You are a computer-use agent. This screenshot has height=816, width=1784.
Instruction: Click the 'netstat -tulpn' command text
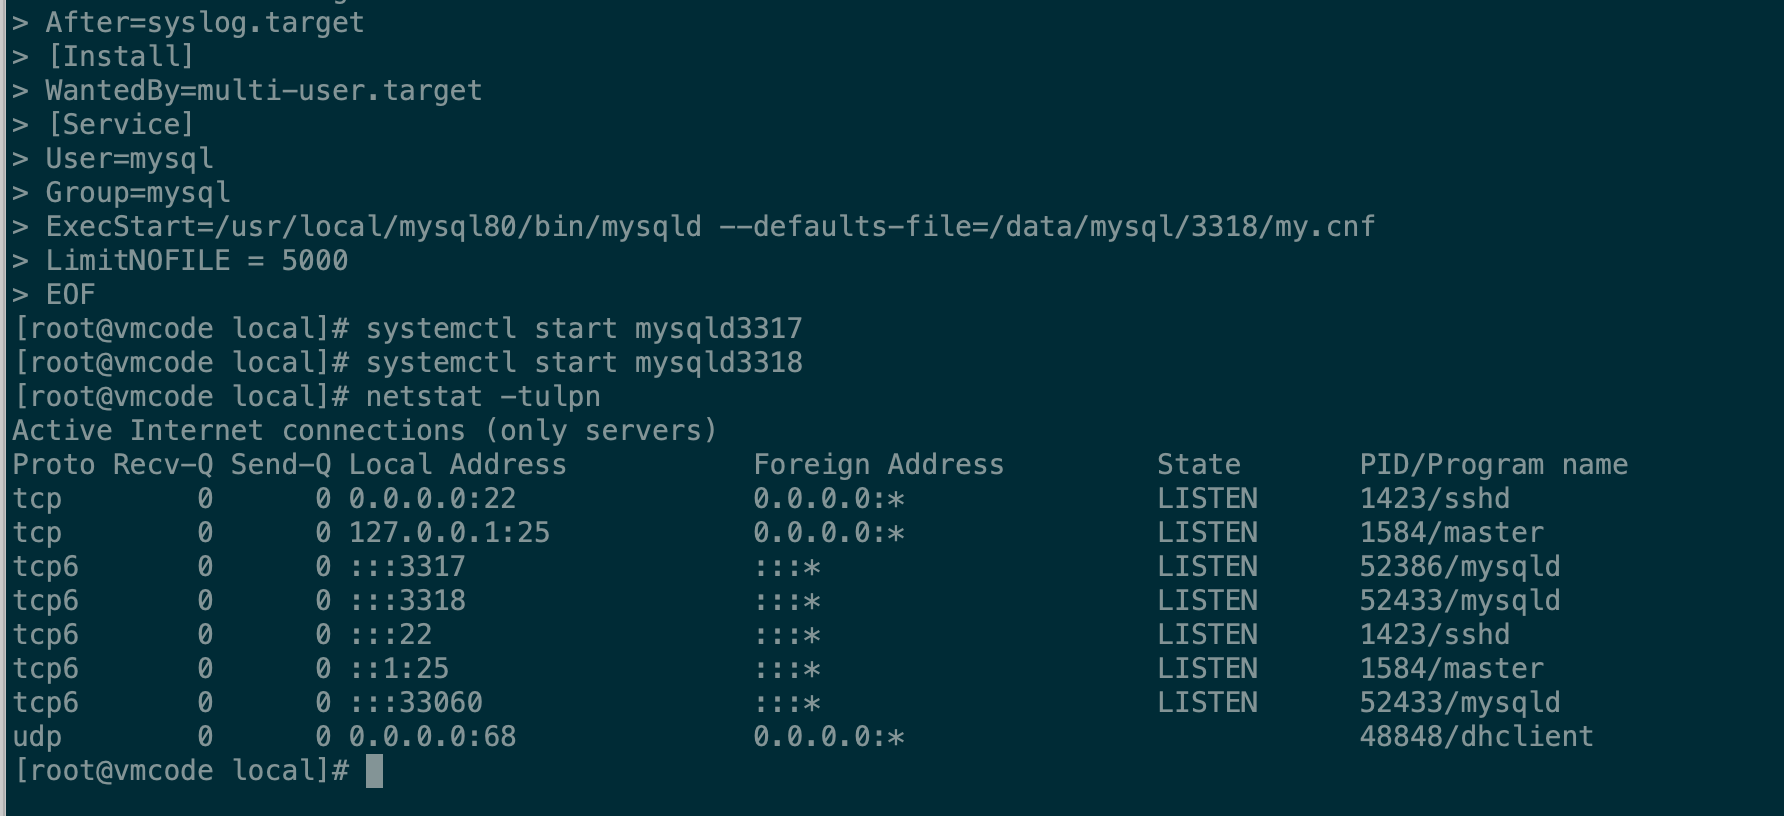(x=482, y=397)
